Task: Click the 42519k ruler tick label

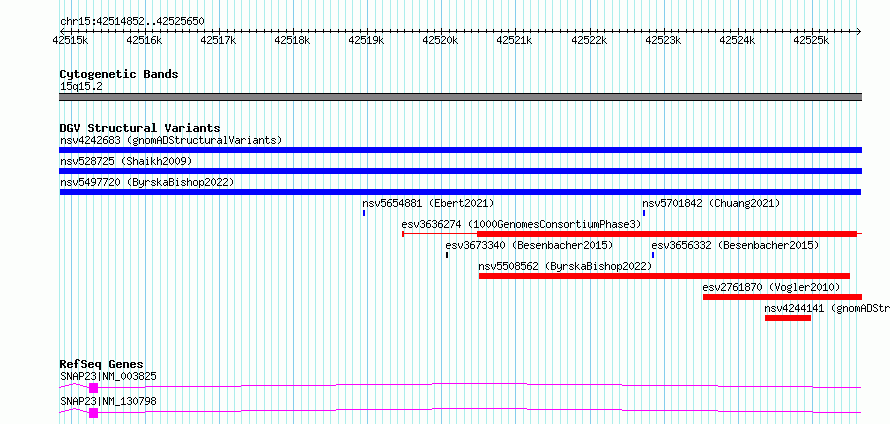Action: coord(367,40)
